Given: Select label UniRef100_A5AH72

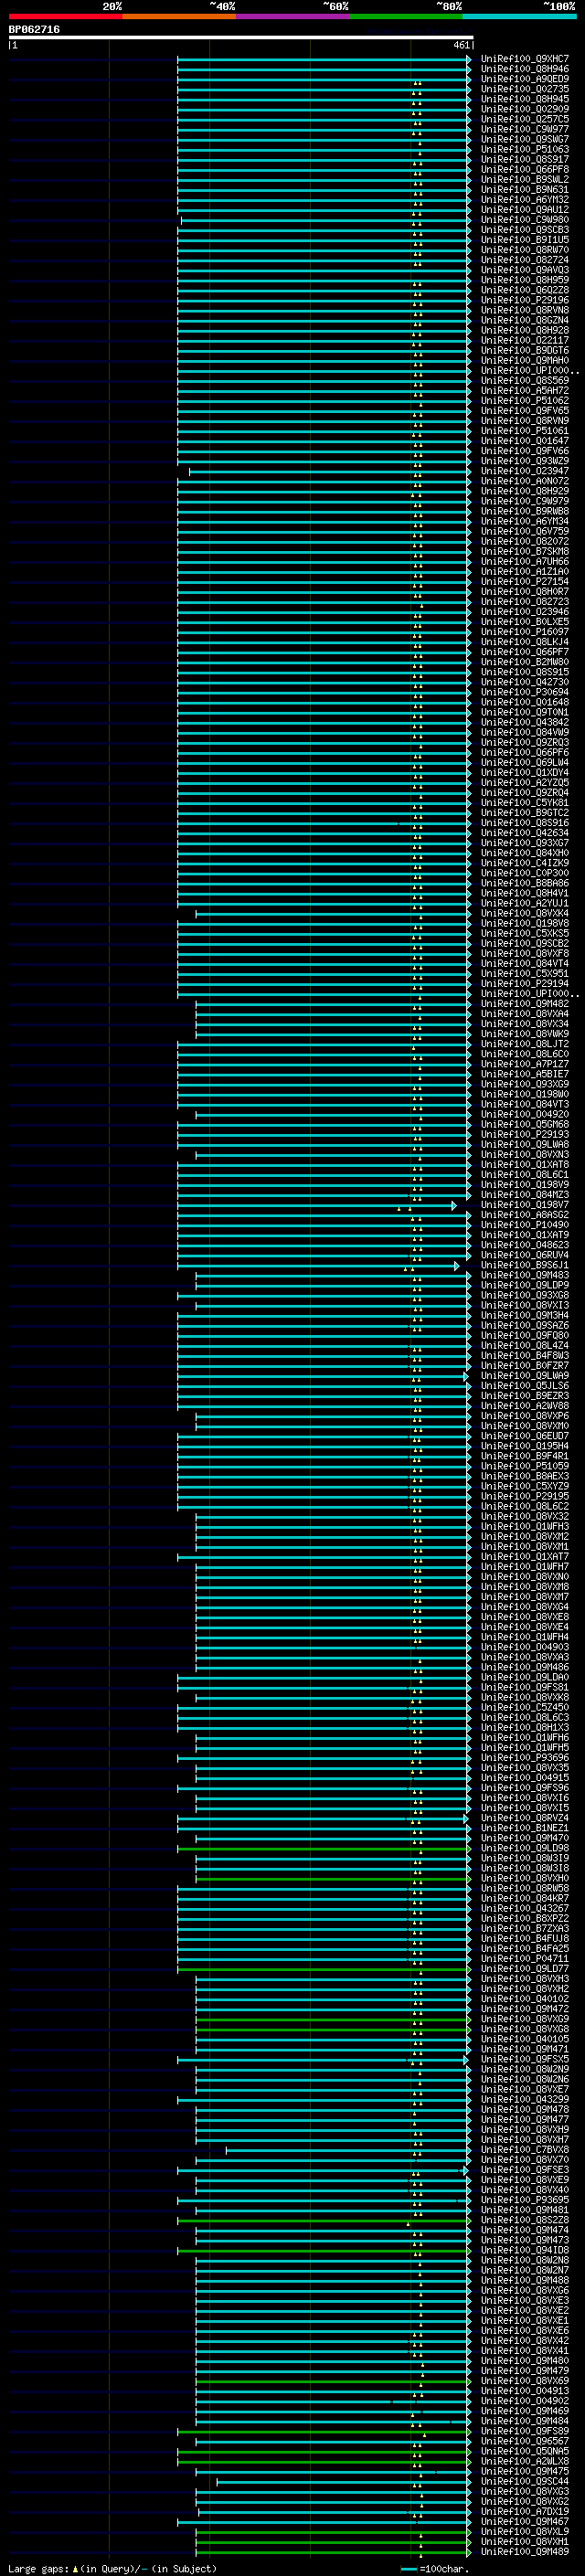Looking at the screenshot, I should tap(525, 390).
